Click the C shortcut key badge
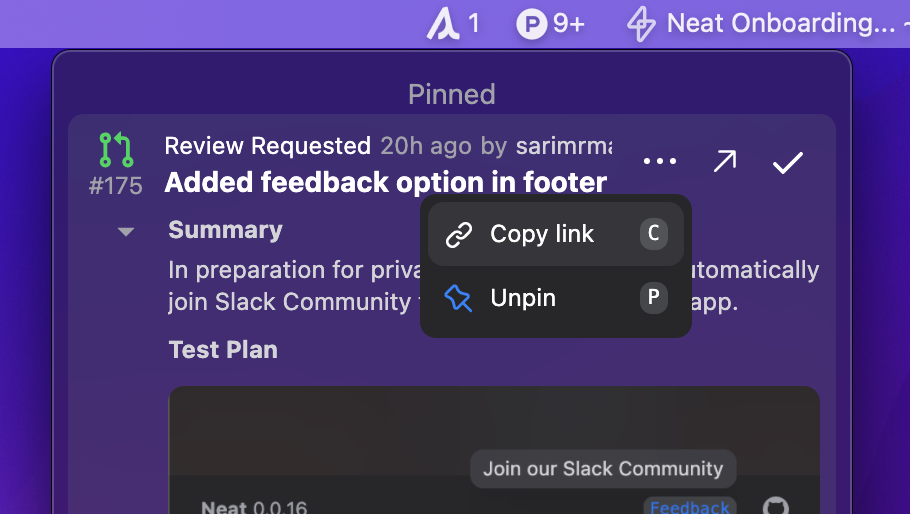Image resolution: width=910 pixels, height=514 pixels. (x=653, y=234)
